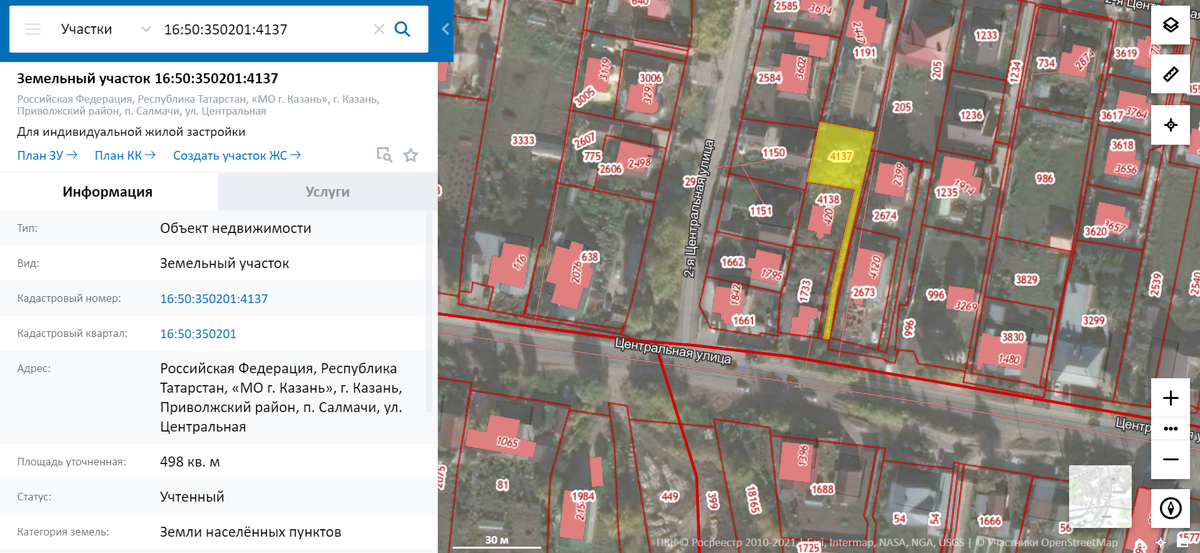Screen dimensions: 1200x553
Task: Open the План ЗУ link
Action: click(x=47, y=155)
